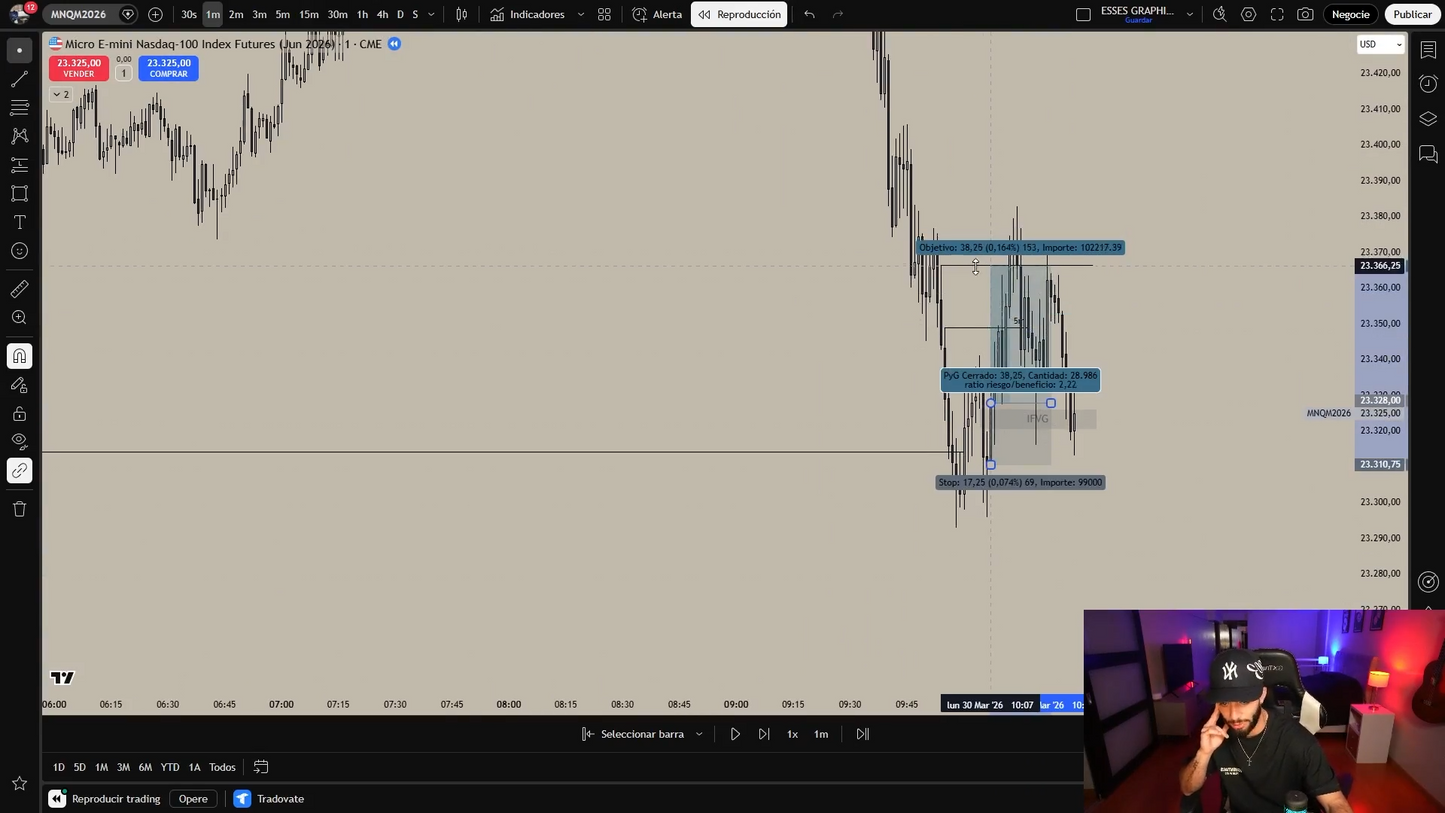Open the object tree layers panel
Viewport: 1445px width, 813px height.
click(1428, 119)
